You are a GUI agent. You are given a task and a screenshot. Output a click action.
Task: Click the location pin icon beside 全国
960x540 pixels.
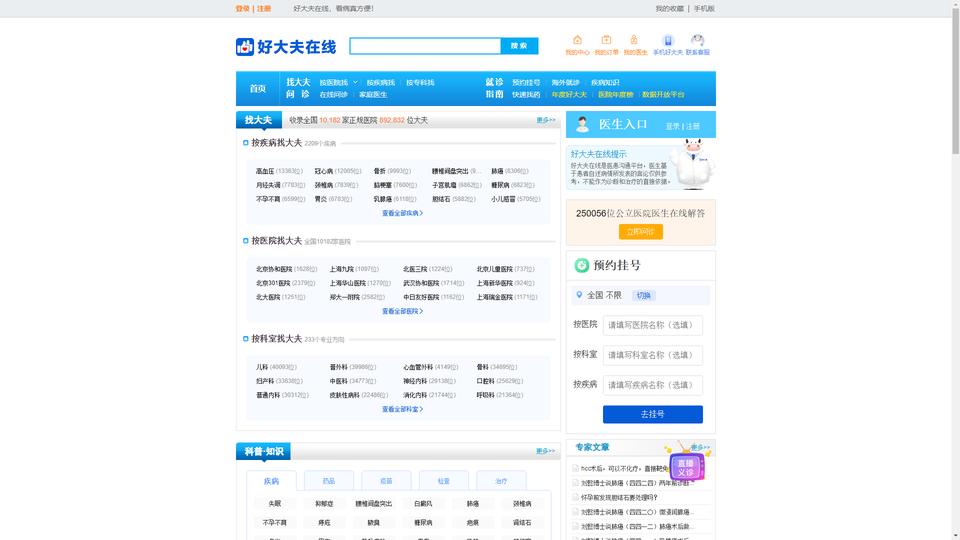click(x=579, y=295)
